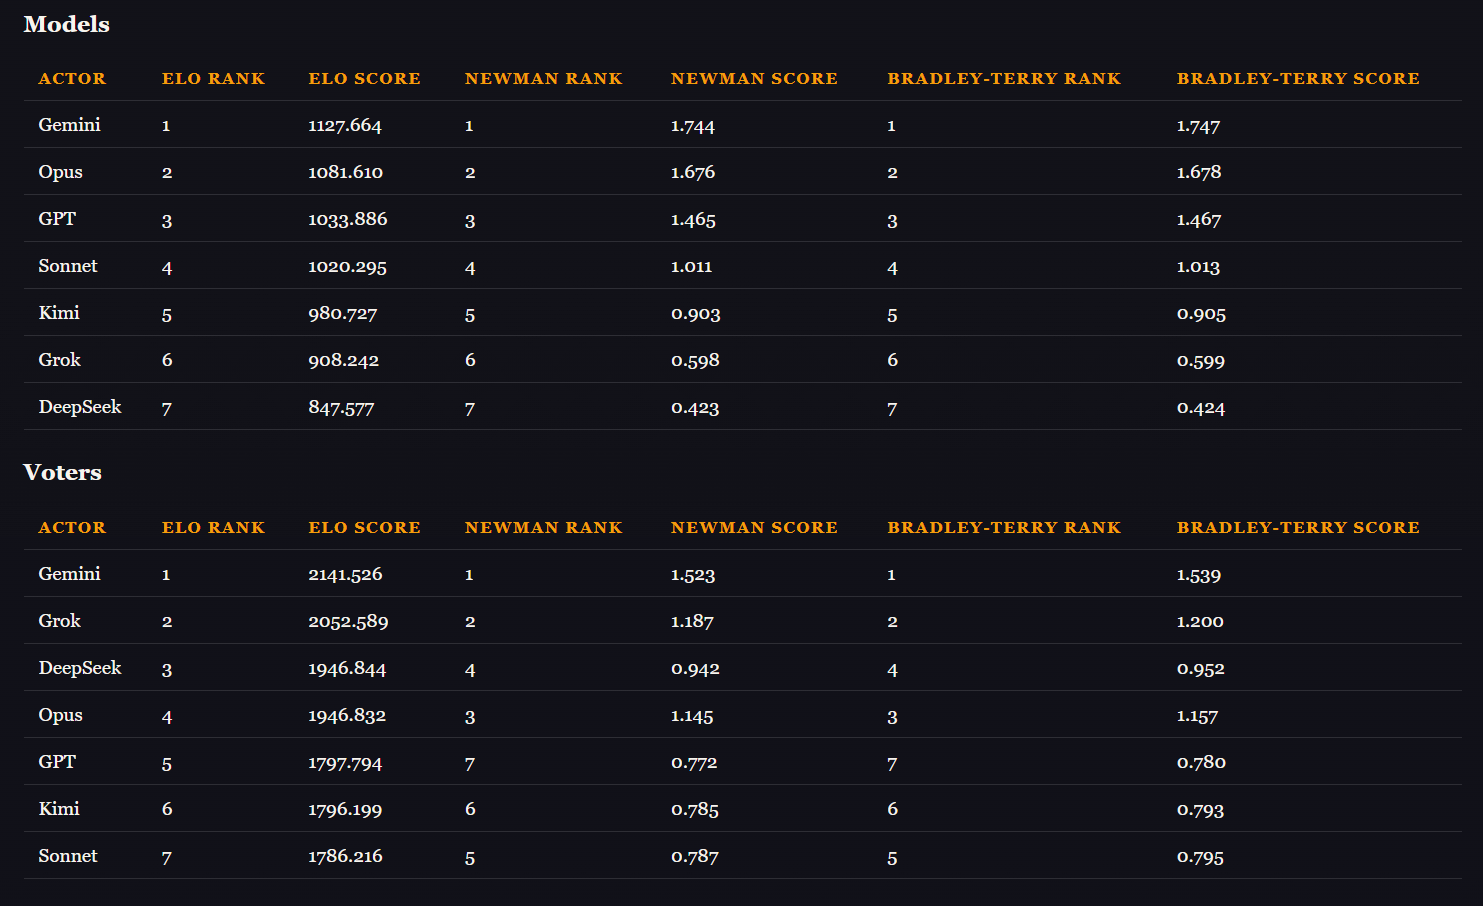Select the voter Elo score 1946.844
Image resolution: width=1483 pixels, height=906 pixels.
[347, 668]
